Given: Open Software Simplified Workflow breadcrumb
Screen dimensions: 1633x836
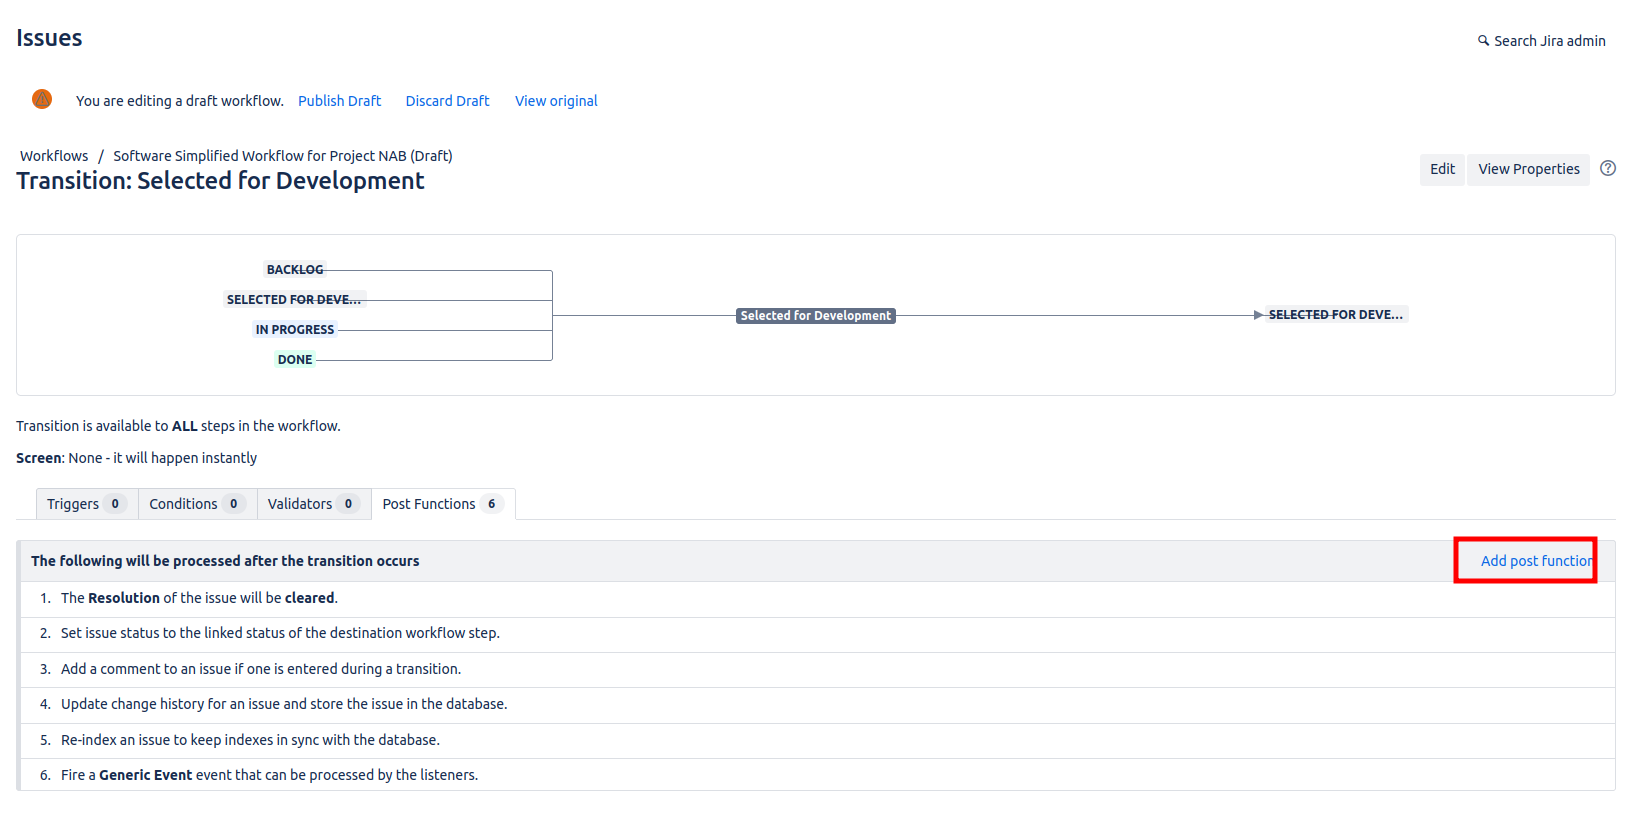Looking at the screenshot, I should click(283, 156).
